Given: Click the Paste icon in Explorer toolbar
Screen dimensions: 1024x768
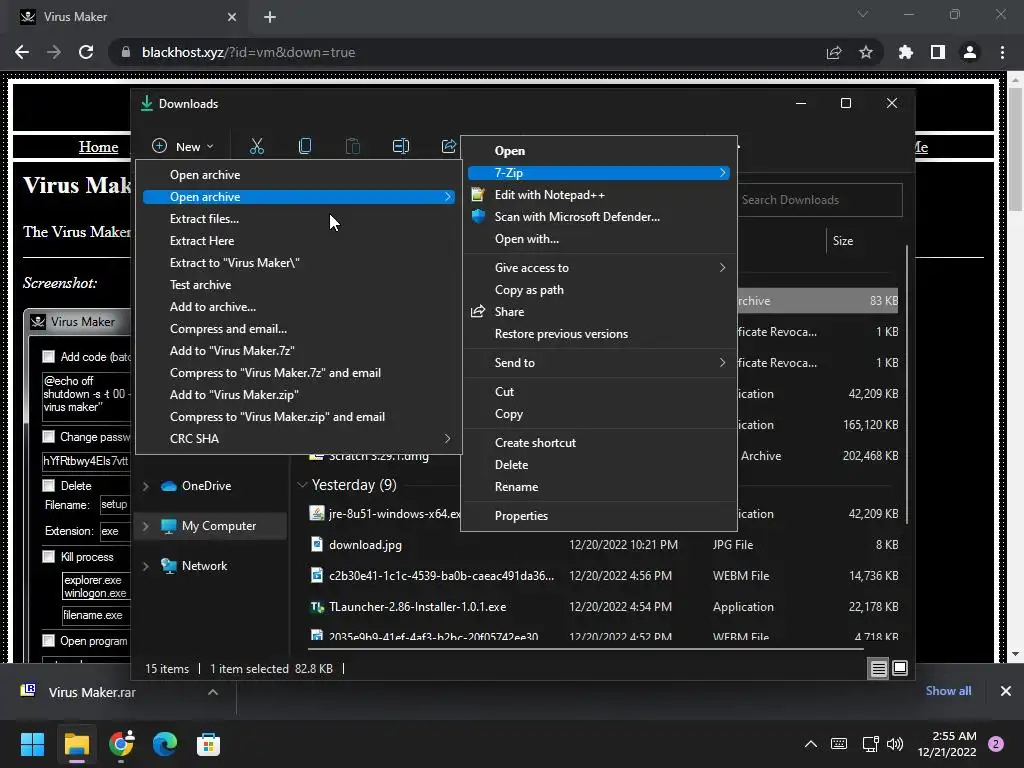Looking at the screenshot, I should click(x=353, y=146).
